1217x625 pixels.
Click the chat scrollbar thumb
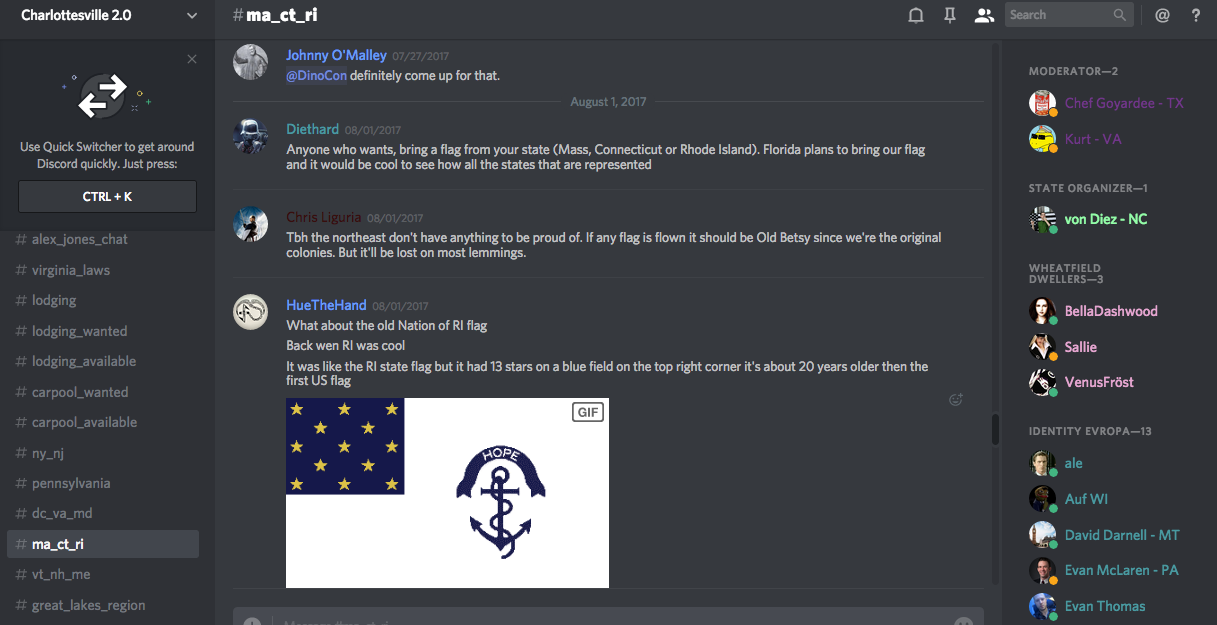(995, 430)
